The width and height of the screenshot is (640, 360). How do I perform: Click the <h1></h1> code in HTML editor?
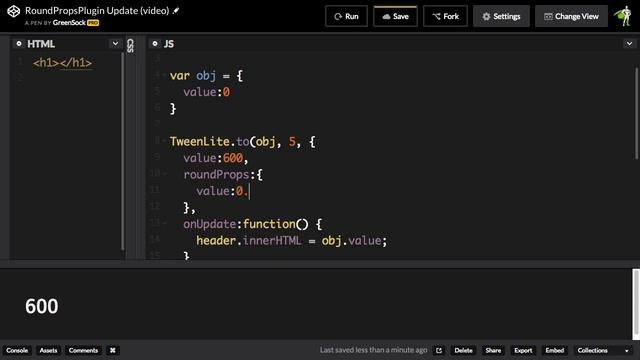(x=62, y=63)
